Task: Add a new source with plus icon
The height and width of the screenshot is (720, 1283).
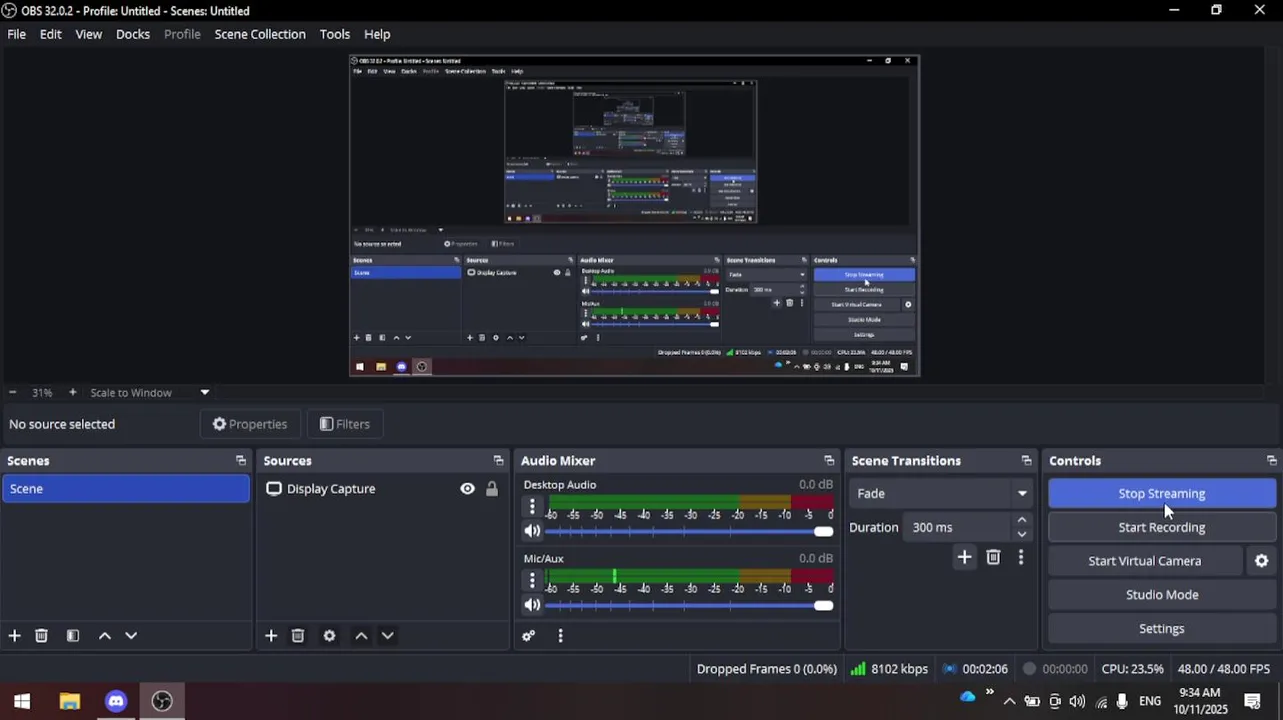Action: (x=271, y=636)
